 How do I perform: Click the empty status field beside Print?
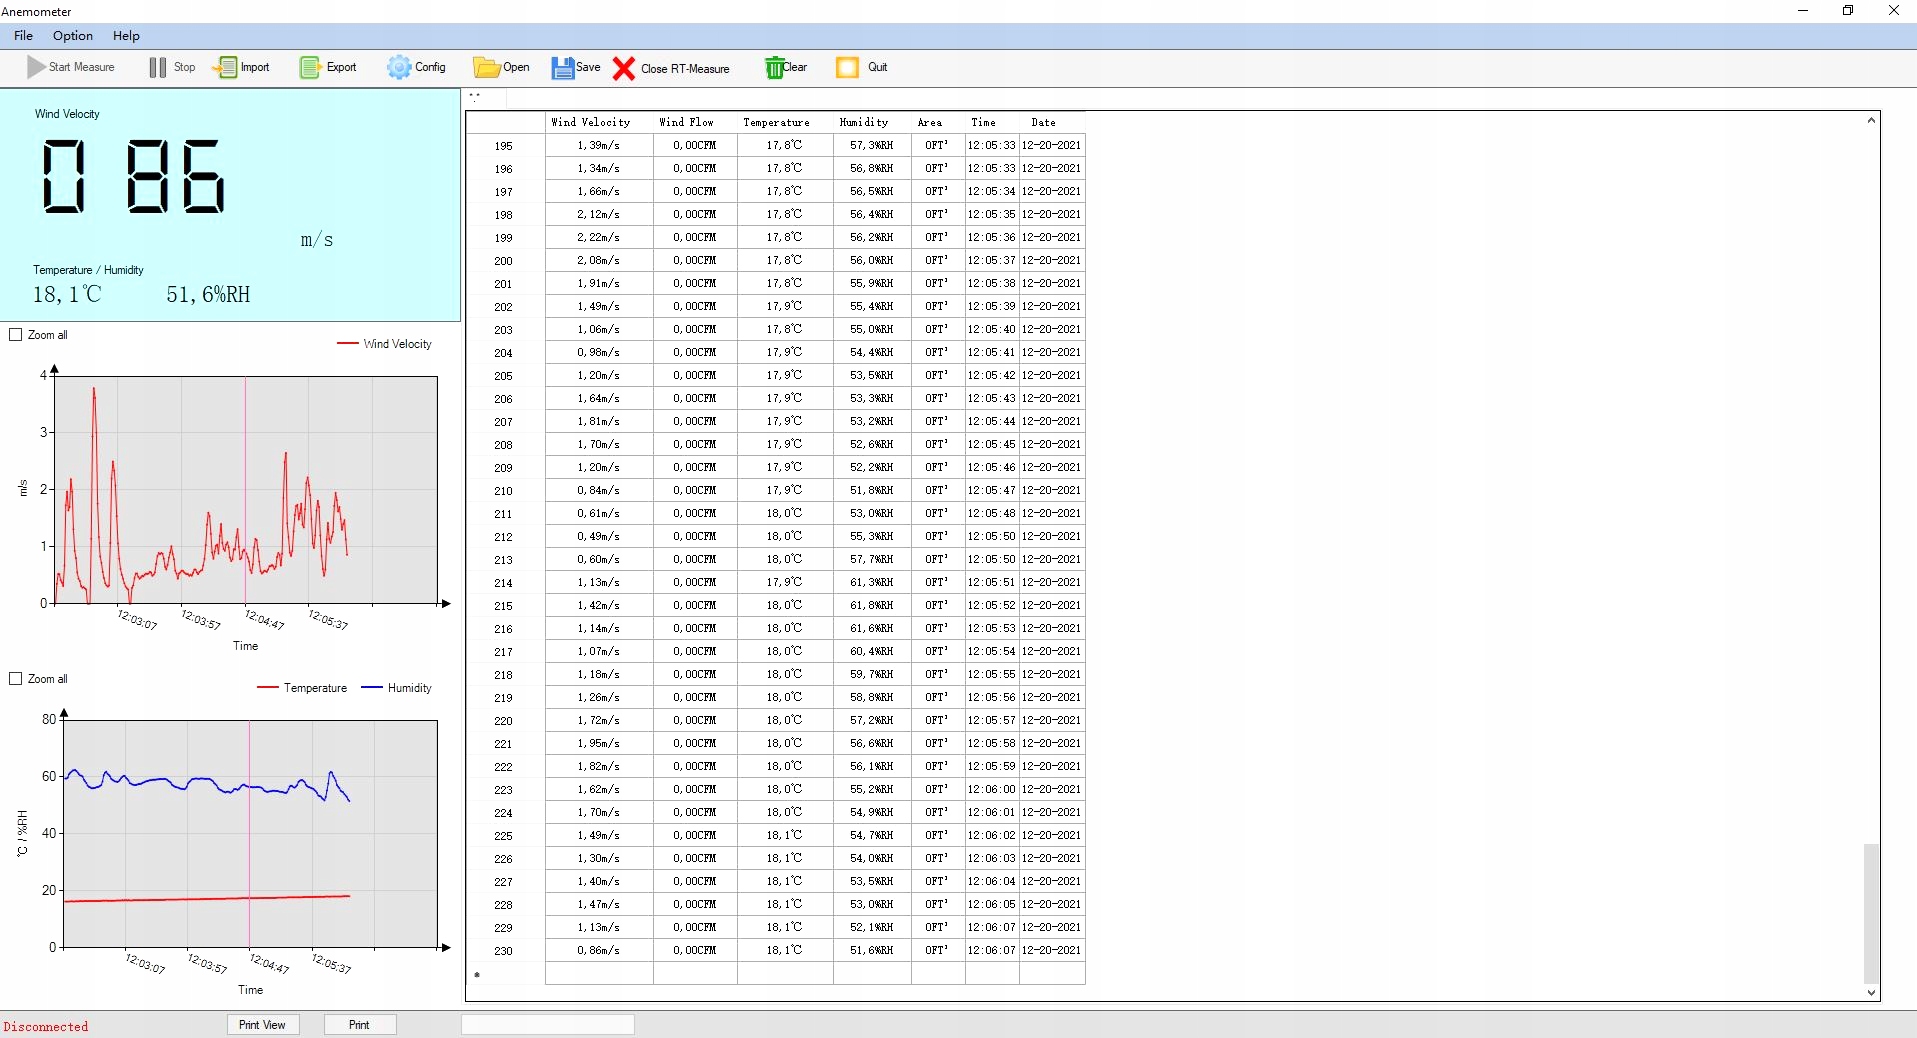click(548, 1025)
